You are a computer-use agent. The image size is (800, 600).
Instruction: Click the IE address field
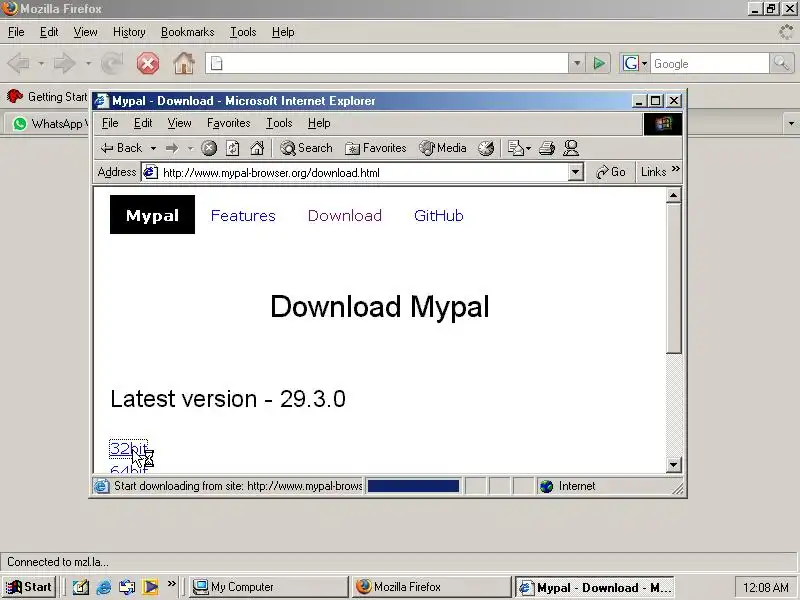coord(364,172)
